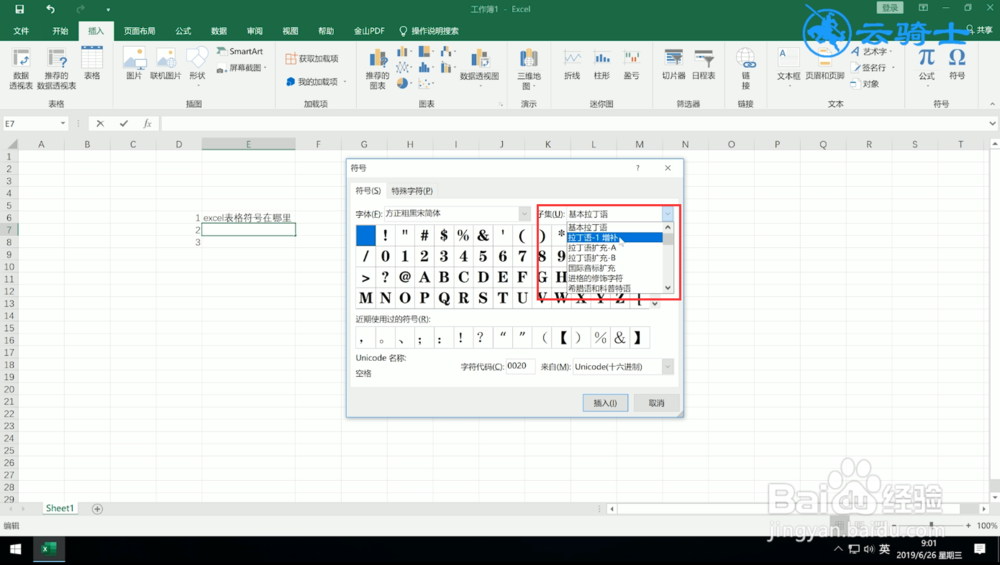Choose subset 国际音标扩充
Image resolution: width=1000 pixels, height=565 pixels.
(x=615, y=268)
